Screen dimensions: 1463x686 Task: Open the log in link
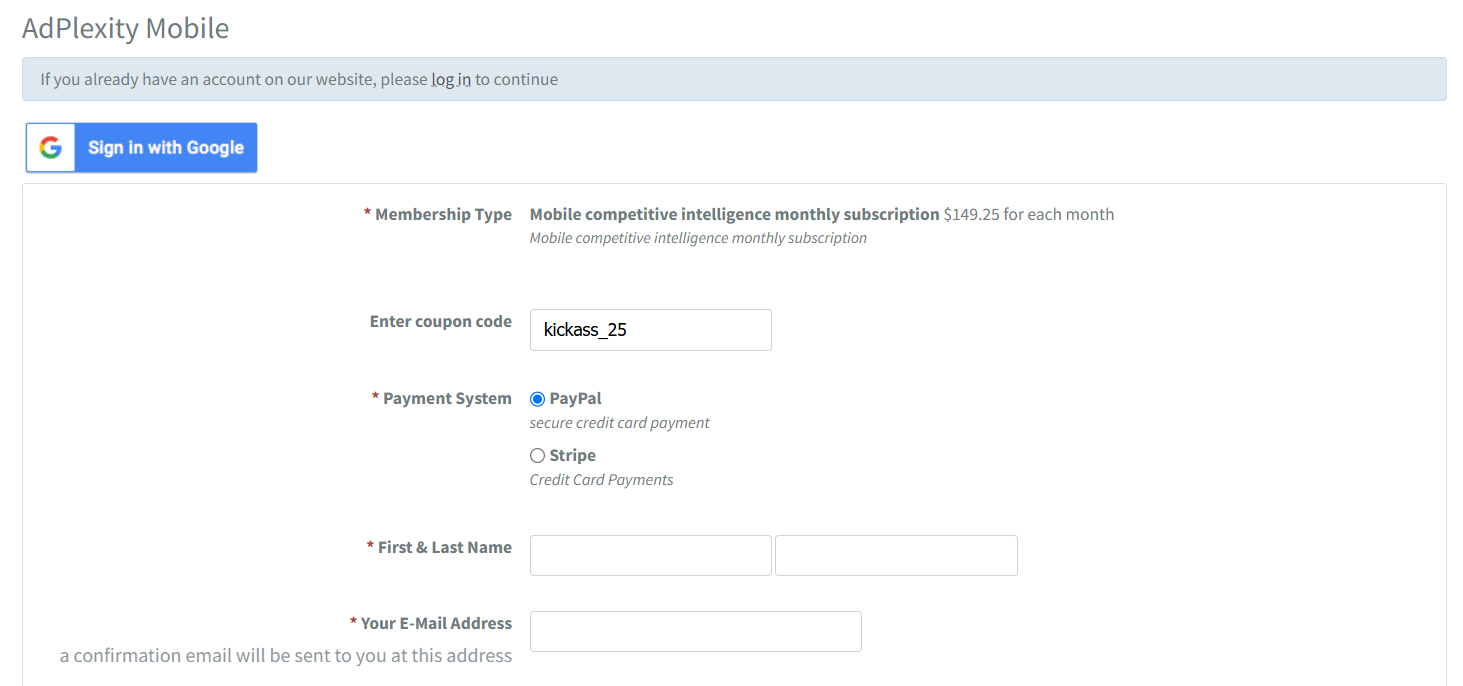point(451,79)
